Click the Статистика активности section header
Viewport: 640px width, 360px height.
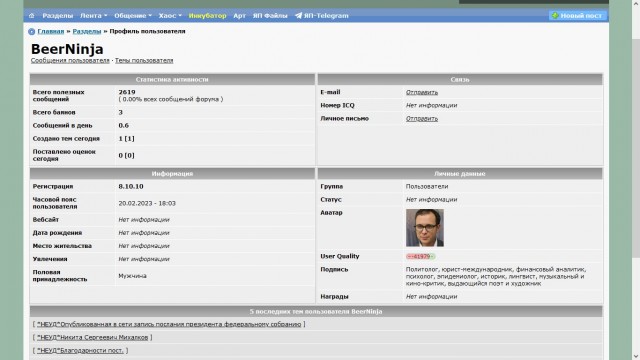pyautogui.click(x=172, y=79)
